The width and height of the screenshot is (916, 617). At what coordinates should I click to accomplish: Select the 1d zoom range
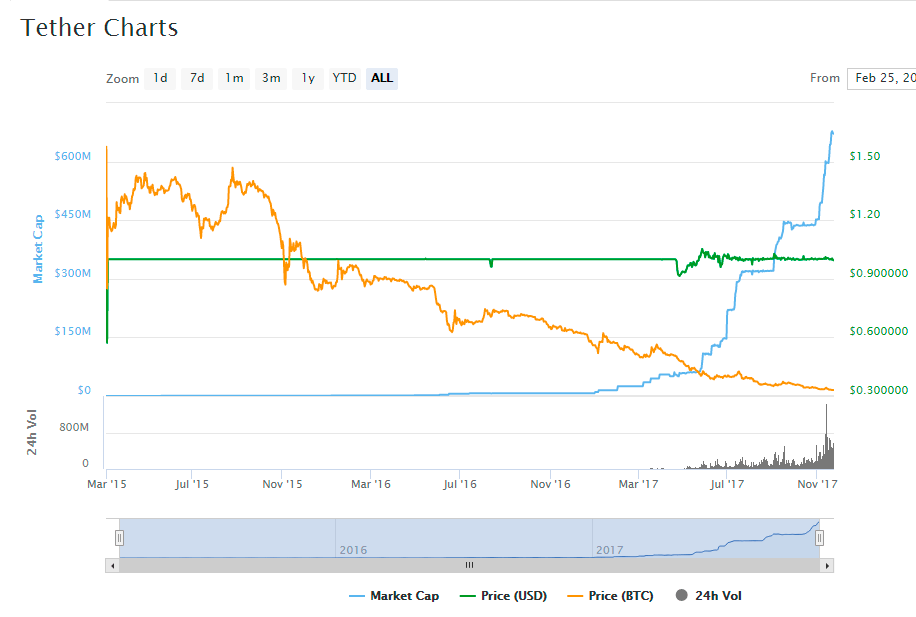click(160, 78)
